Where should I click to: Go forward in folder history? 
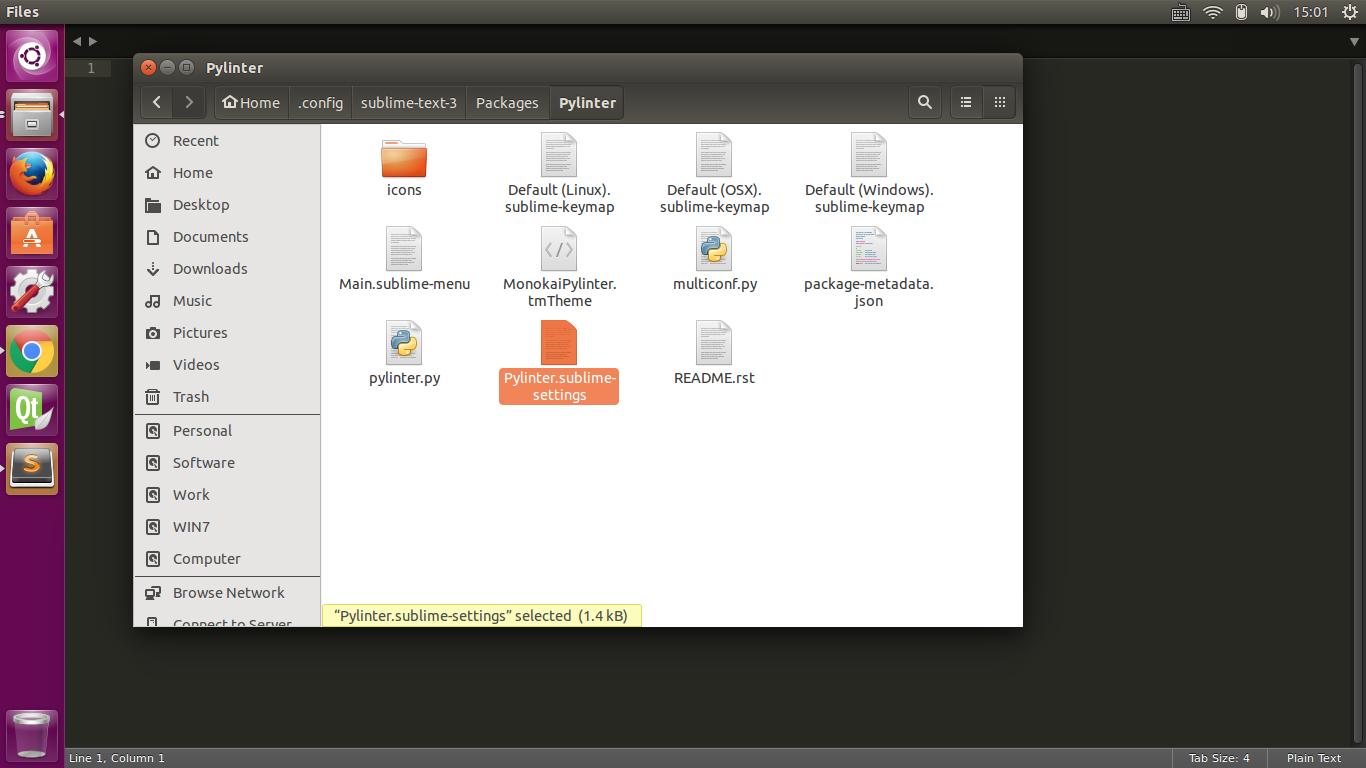point(189,102)
